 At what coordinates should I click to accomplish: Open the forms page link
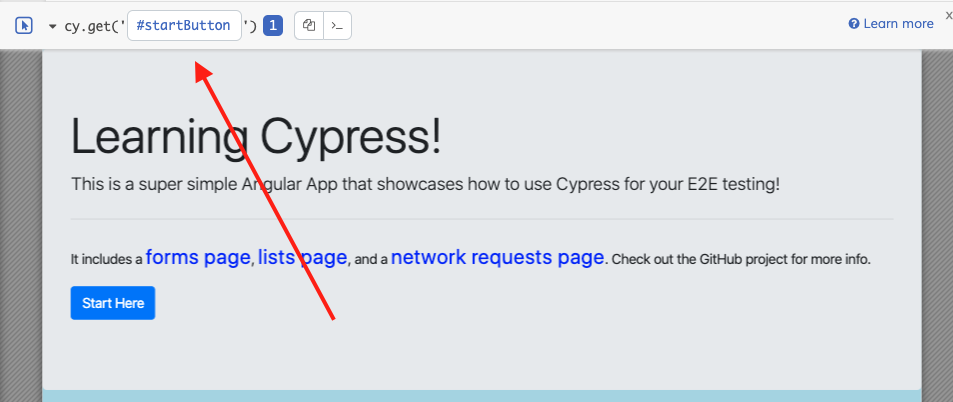[x=198, y=258]
